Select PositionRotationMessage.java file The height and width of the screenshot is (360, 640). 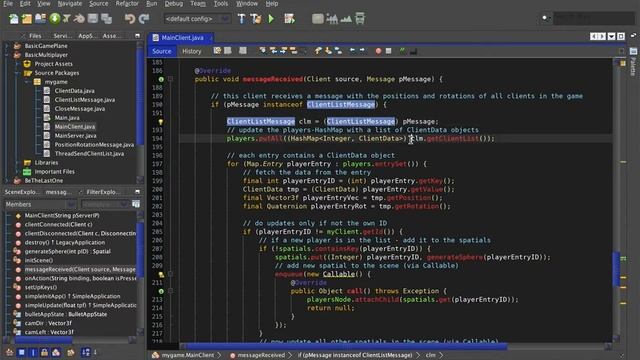94,144
